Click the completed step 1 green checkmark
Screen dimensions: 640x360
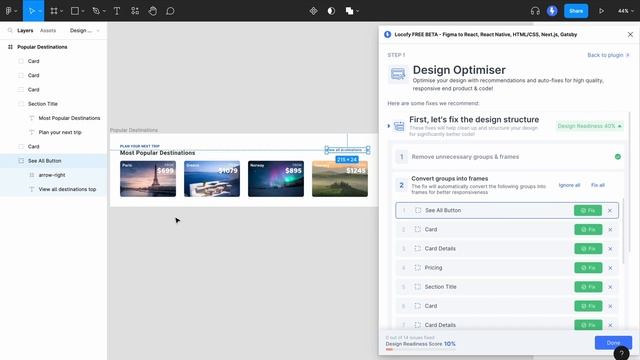(x=618, y=157)
